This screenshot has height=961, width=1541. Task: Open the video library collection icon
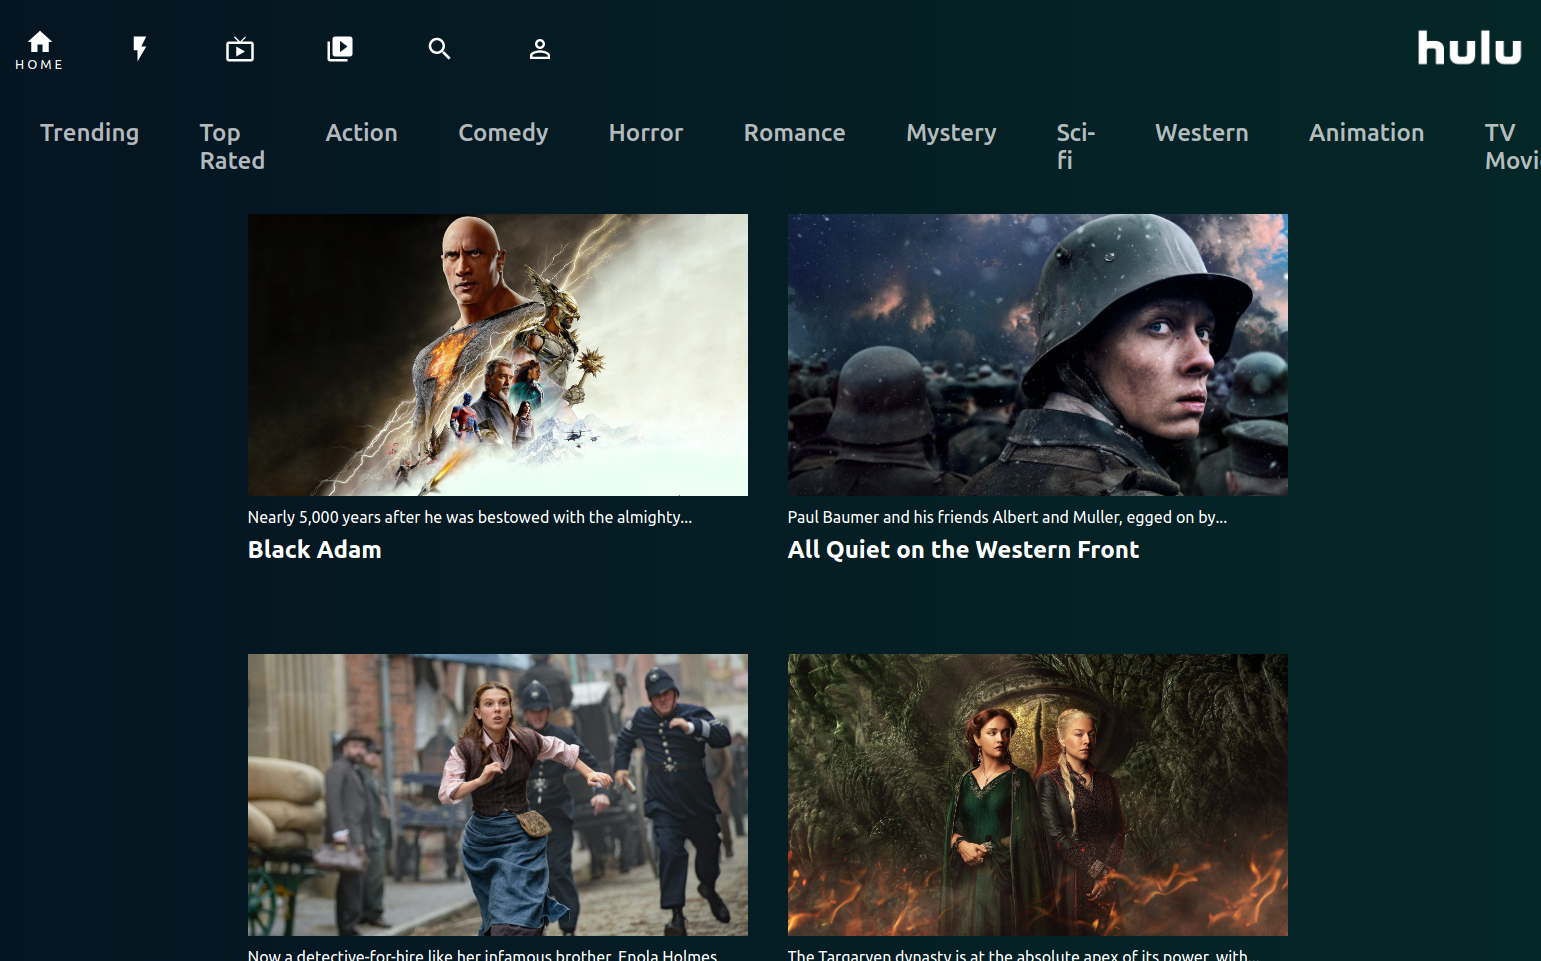(340, 48)
